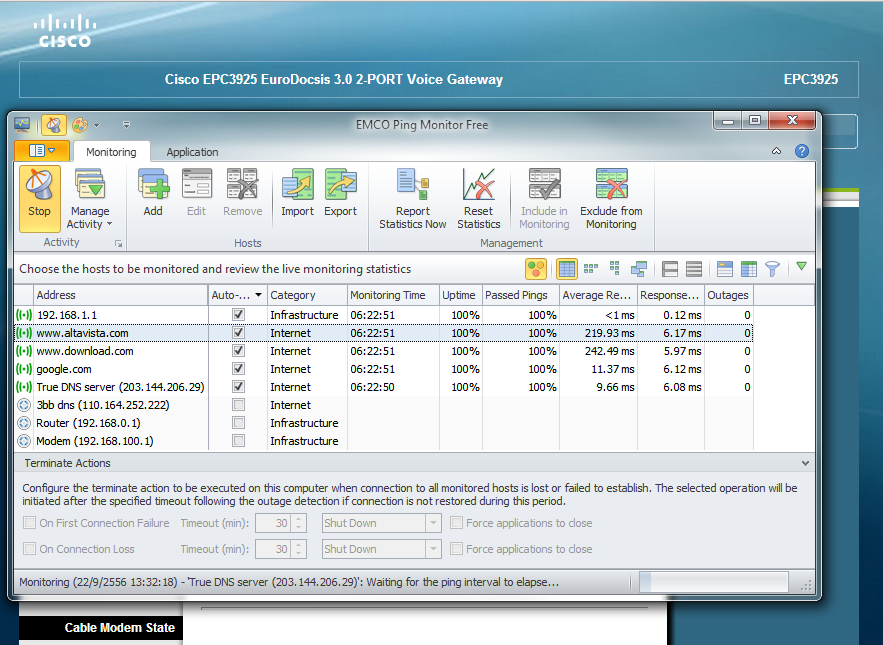Image resolution: width=883 pixels, height=645 pixels.
Task: Switch to the Application tab
Action: pyautogui.click(x=192, y=152)
